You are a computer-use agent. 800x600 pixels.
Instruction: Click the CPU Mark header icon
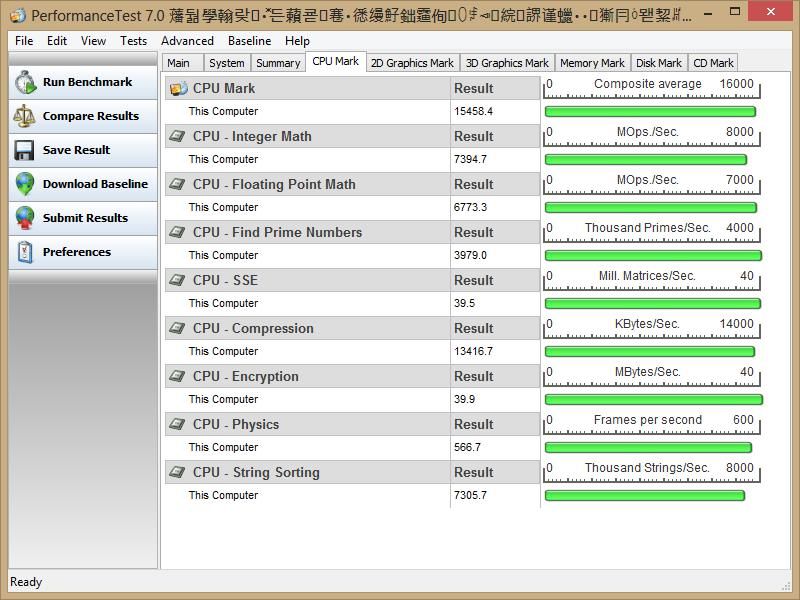coord(179,88)
